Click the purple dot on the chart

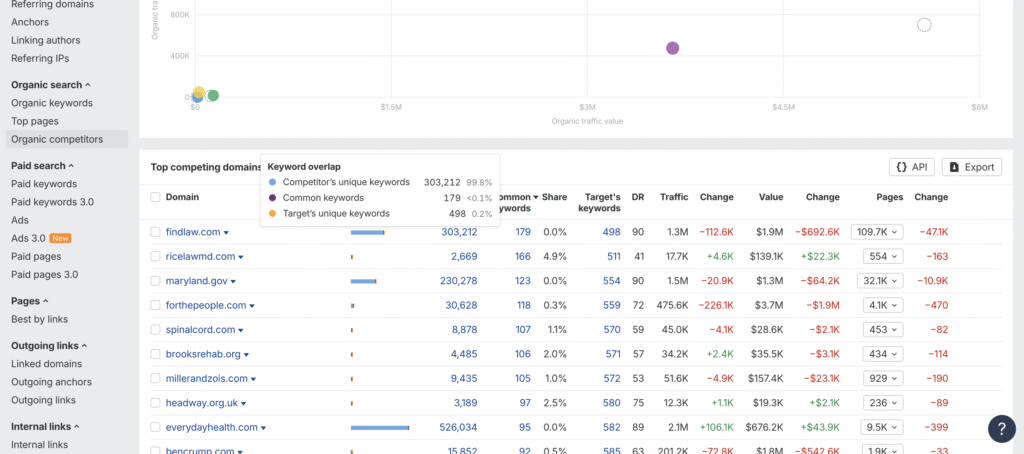pos(673,48)
